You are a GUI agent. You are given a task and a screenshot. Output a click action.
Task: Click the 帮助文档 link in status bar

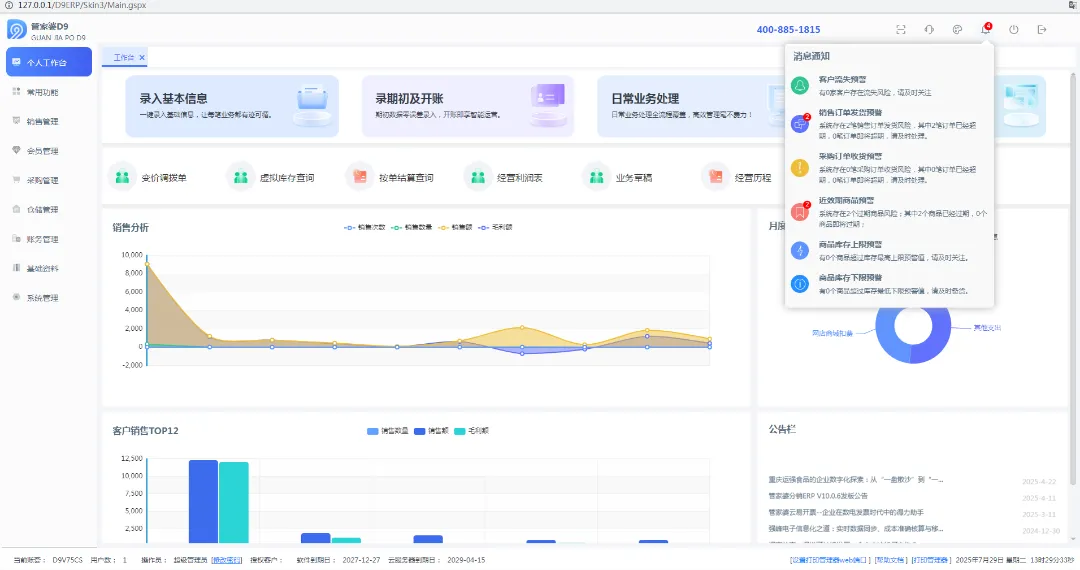pyautogui.click(x=890, y=560)
